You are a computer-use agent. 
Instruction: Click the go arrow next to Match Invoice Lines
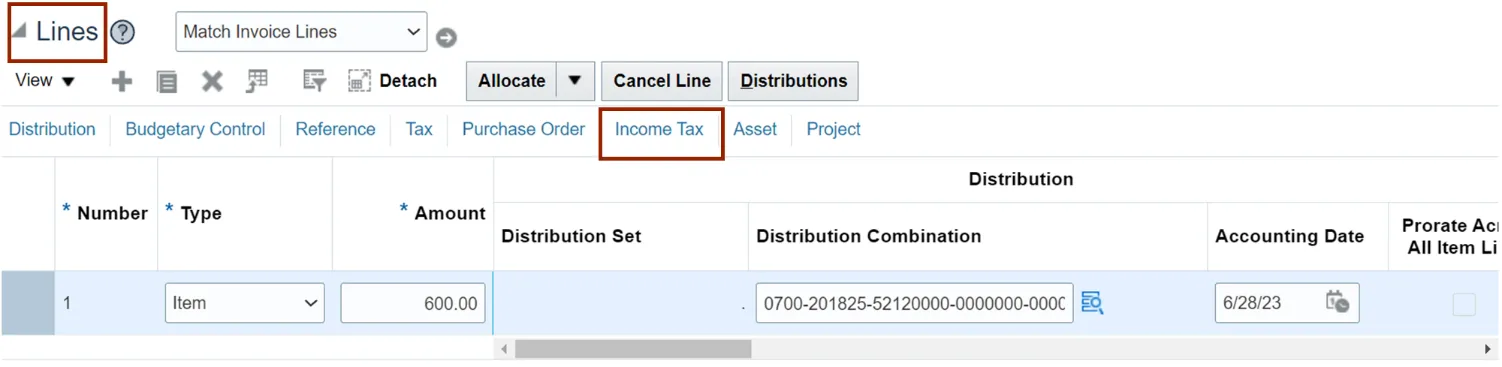click(446, 38)
